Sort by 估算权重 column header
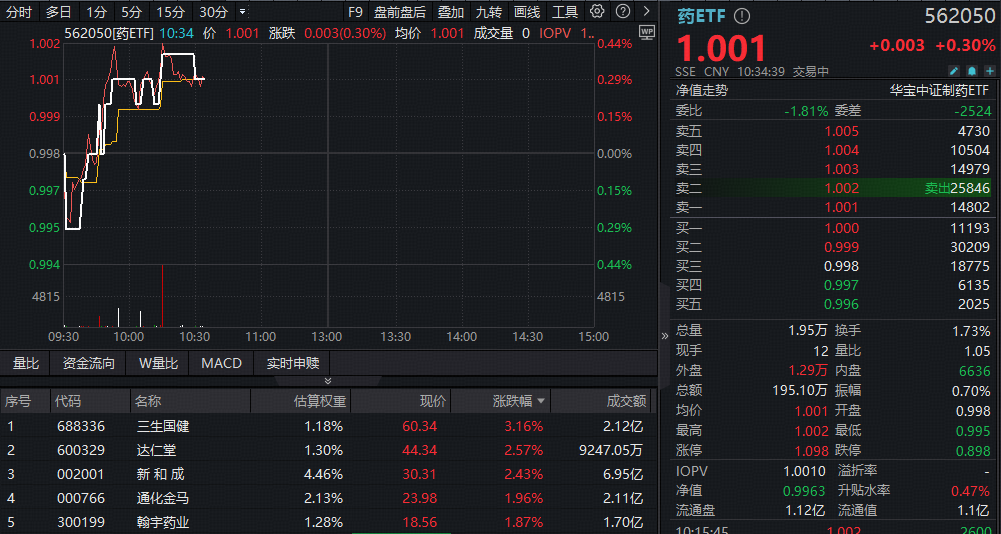This screenshot has width=1001, height=534. (x=319, y=401)
